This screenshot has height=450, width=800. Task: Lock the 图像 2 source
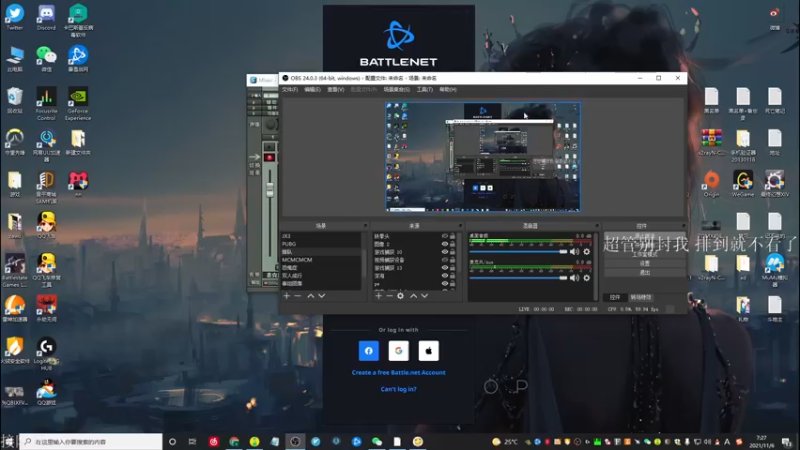tap(453, 244)
